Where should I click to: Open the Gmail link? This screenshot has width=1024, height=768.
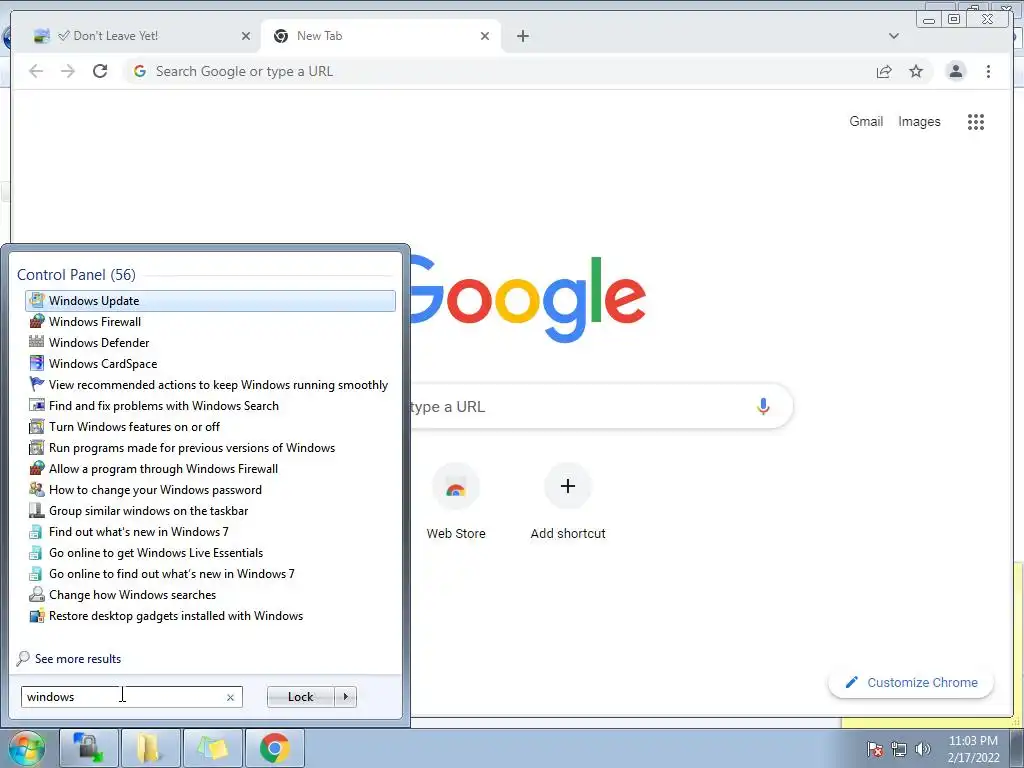coord(866,121)
